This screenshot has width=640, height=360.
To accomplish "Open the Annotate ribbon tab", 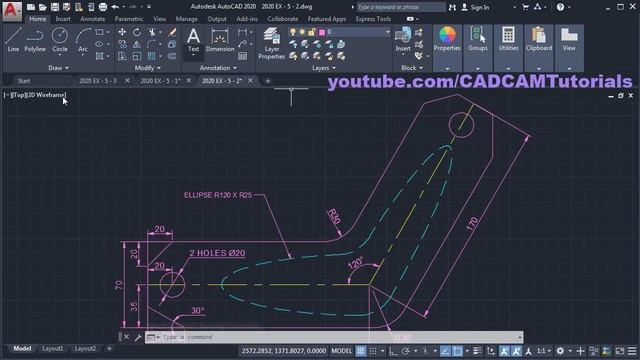I will tap(93, 19).
